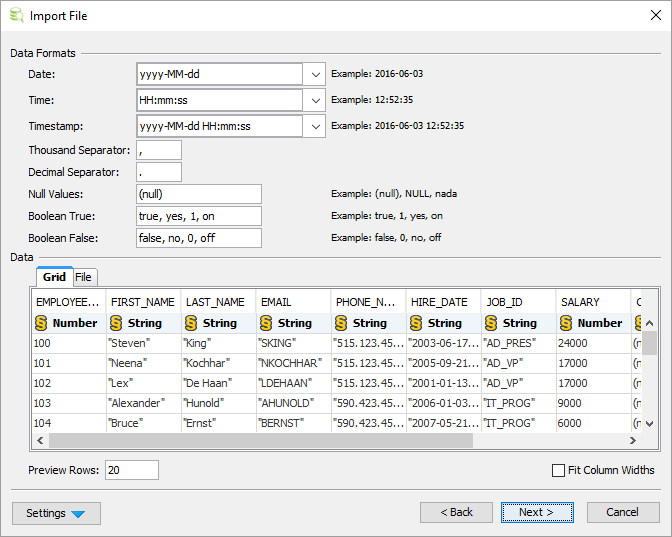Click the grid's scroll up arrow
Image resolution: width=672 pixels, height=537 pixels.
(x=649, y=323)
